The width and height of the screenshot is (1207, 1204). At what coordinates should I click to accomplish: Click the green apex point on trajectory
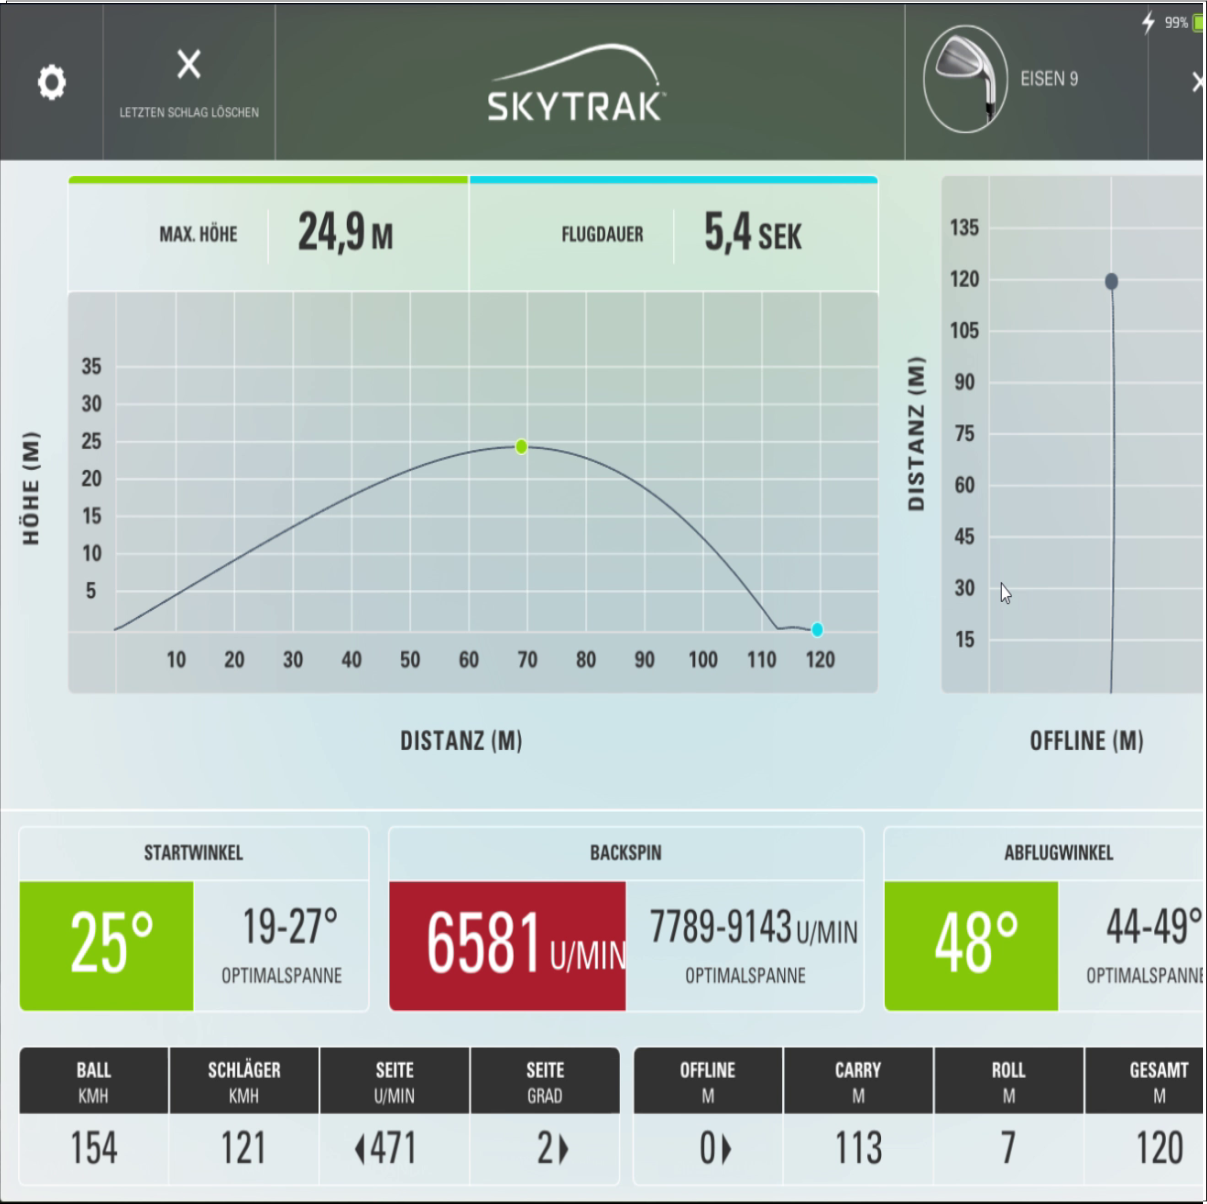(521, 446)
